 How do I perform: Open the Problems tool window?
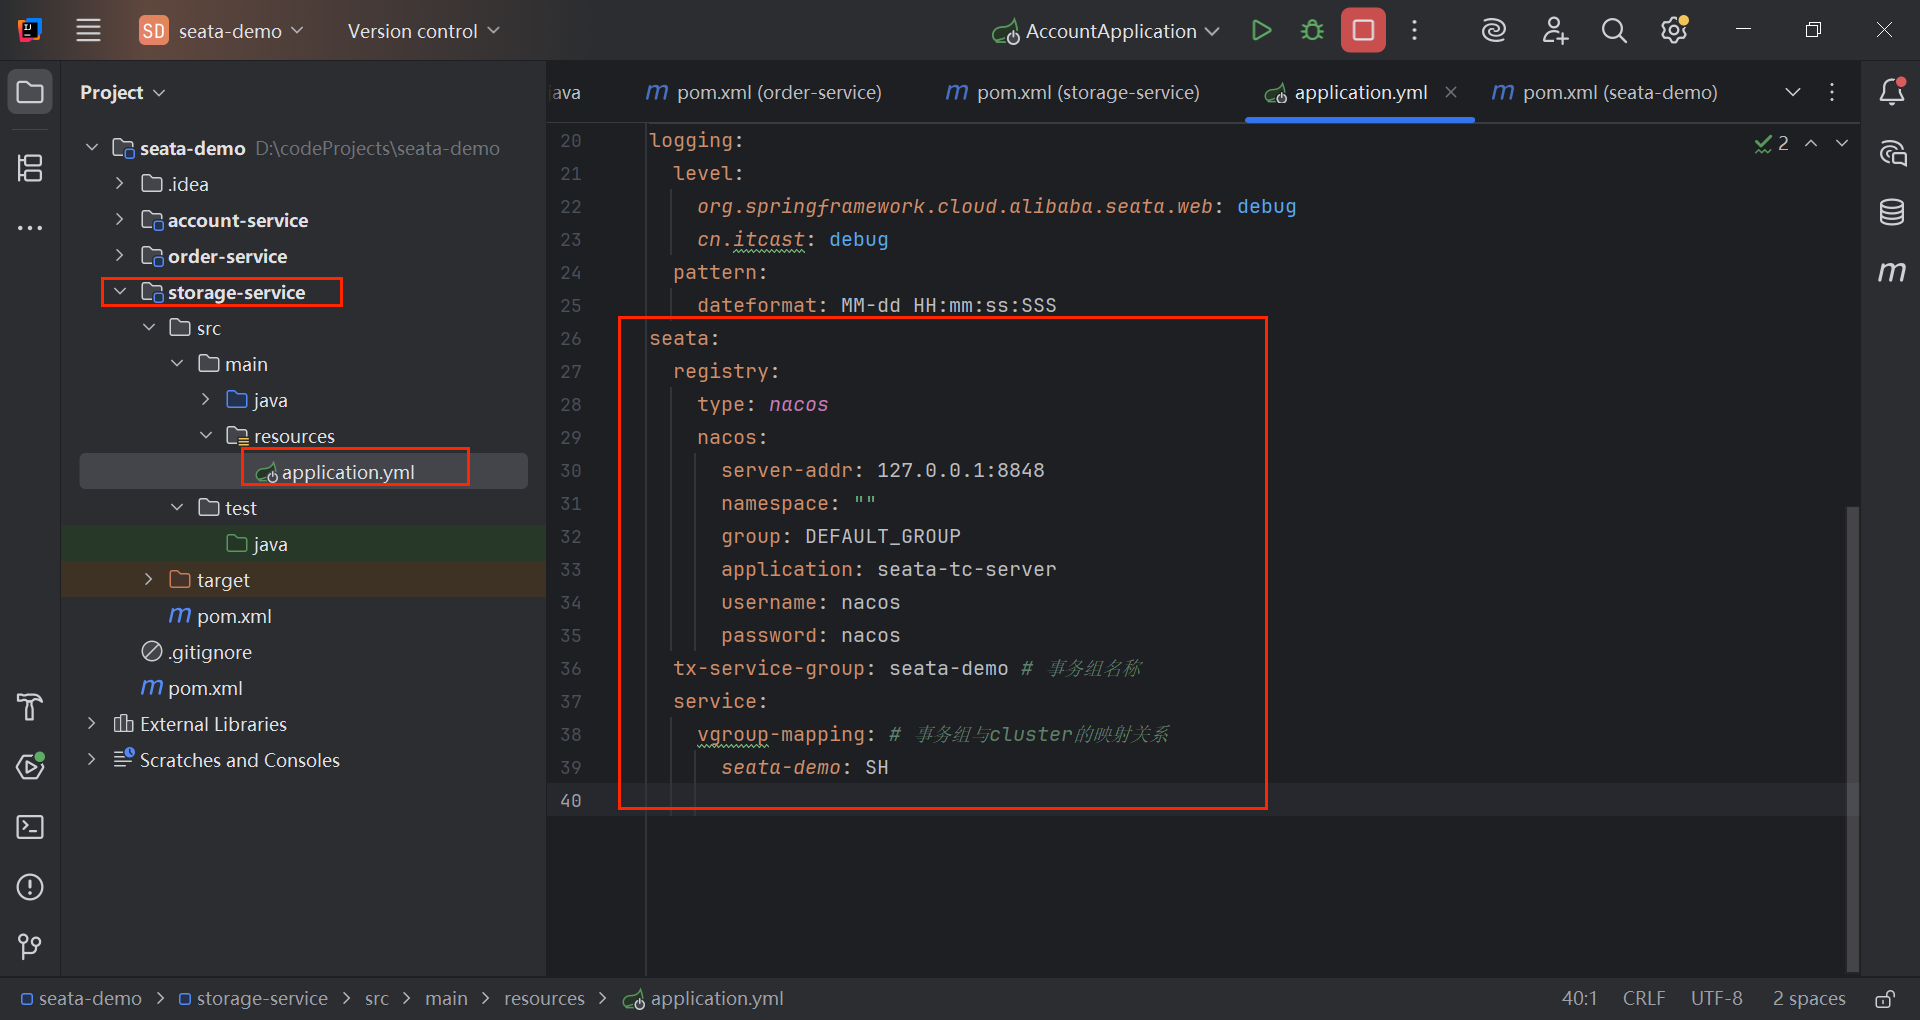[30, 887]
